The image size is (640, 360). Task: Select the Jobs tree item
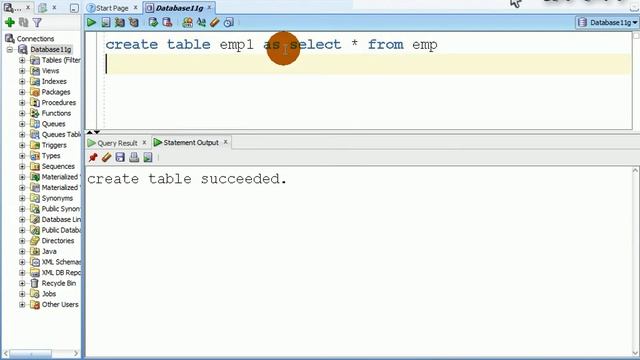pyautogui.click(x=49, y=293)
